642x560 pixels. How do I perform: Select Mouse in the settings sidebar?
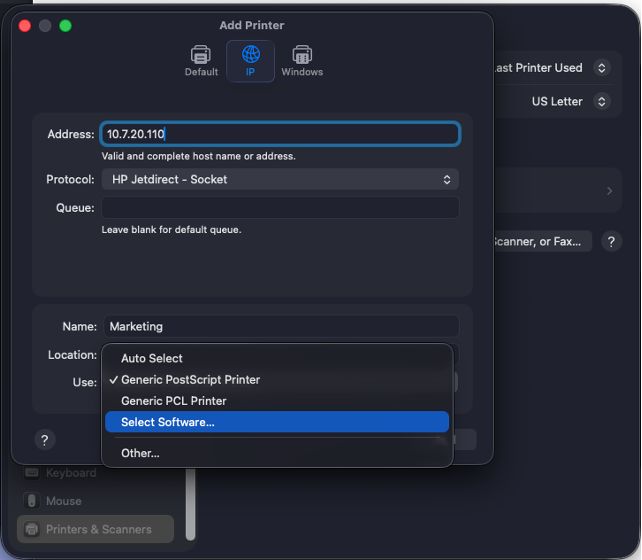pos(64,501)
